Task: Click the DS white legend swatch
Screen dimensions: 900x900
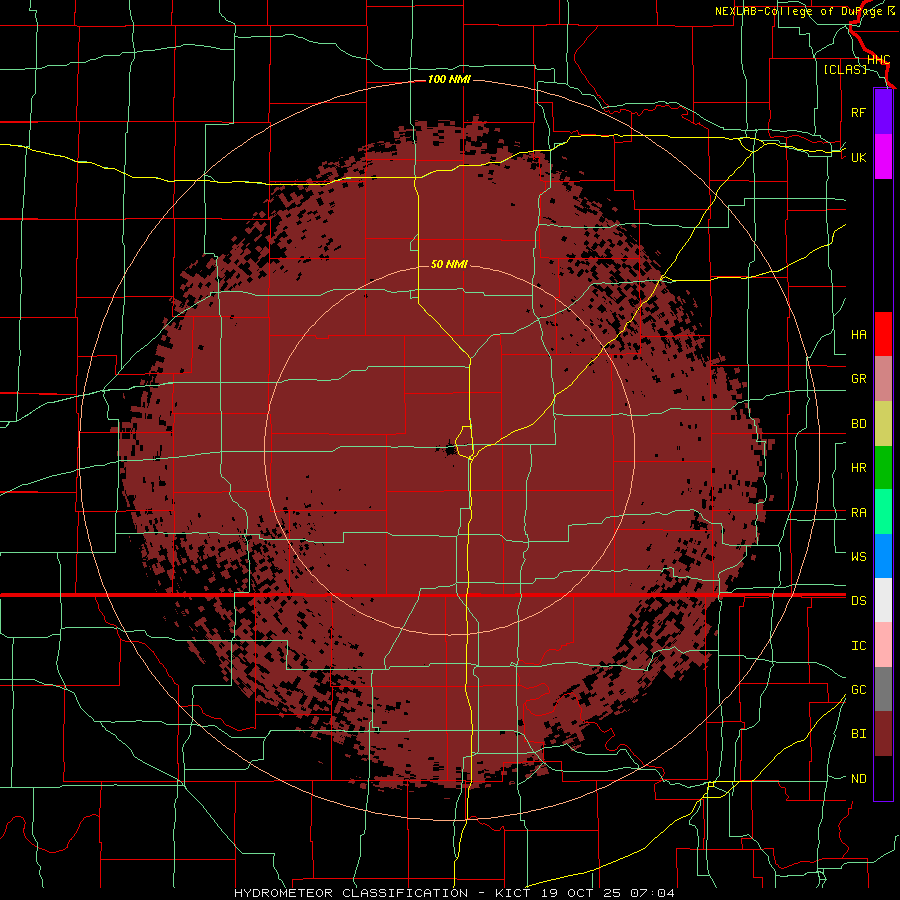Action: click(x=883, y=600)
